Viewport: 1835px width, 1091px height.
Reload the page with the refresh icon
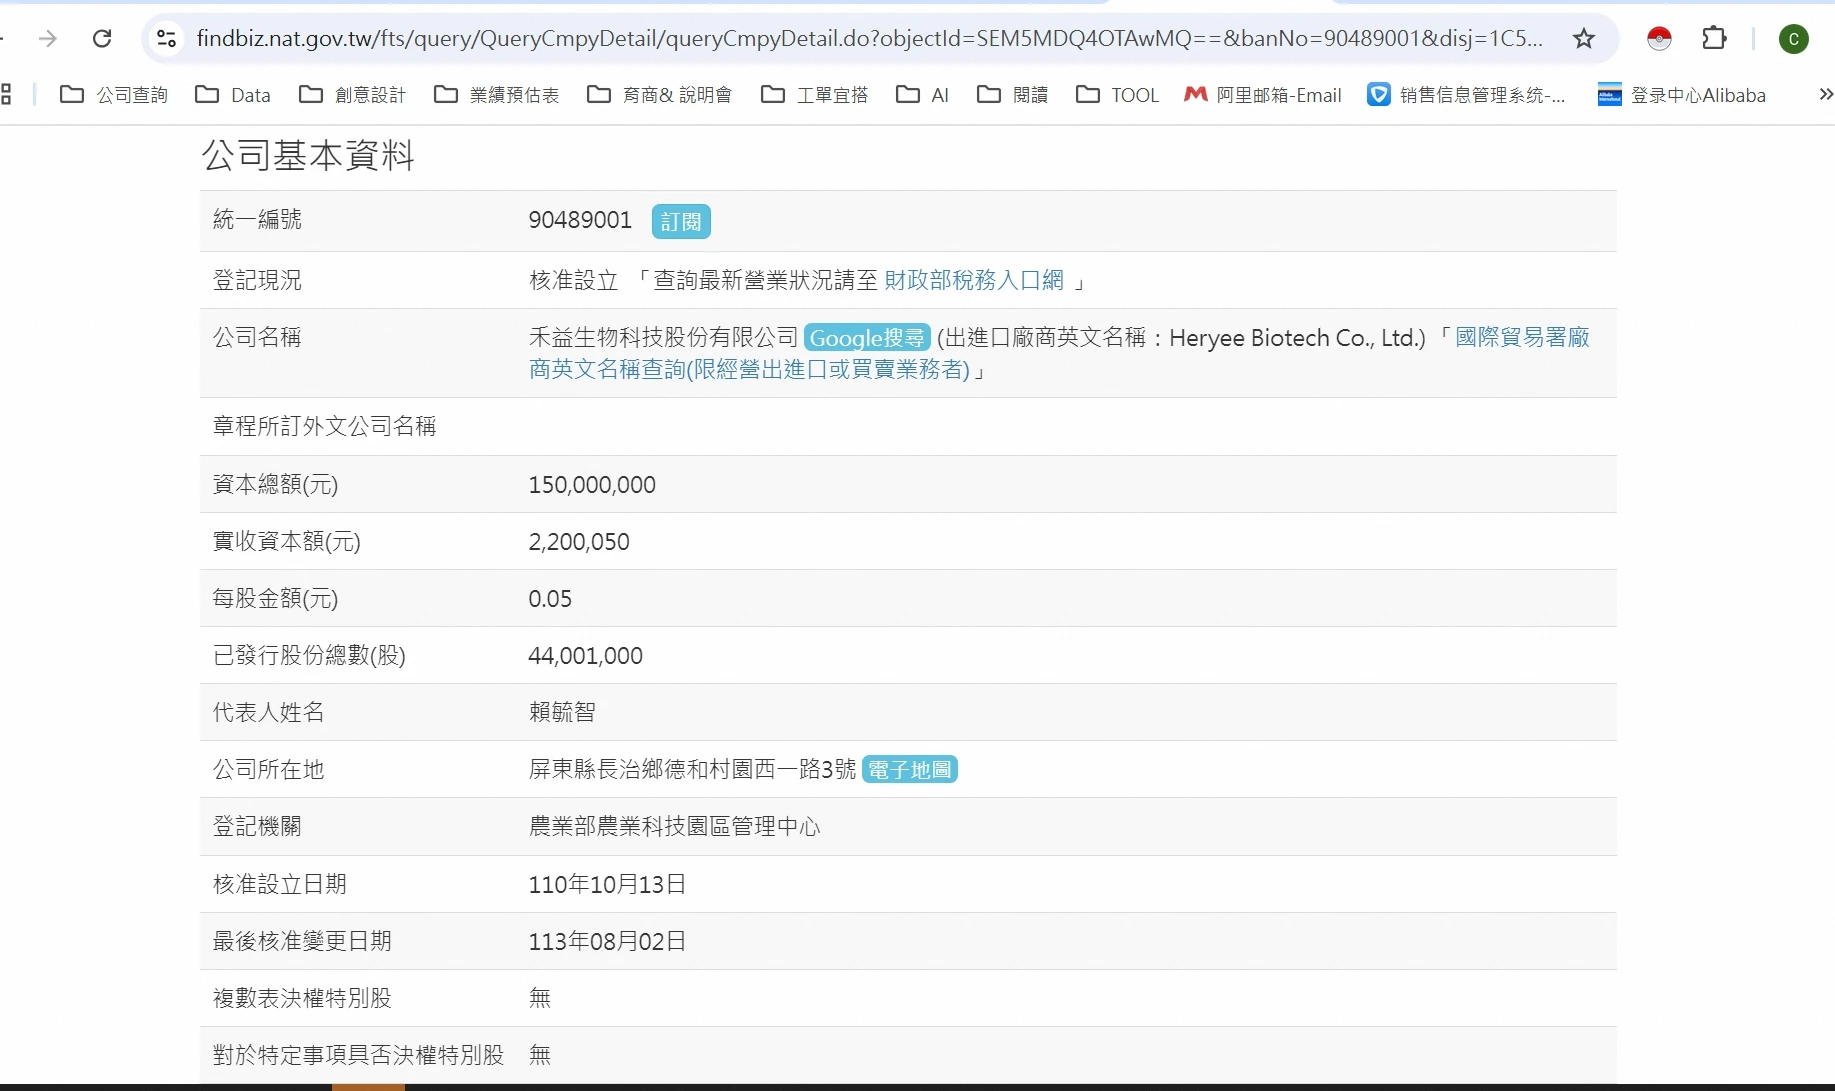coord(102,39)
